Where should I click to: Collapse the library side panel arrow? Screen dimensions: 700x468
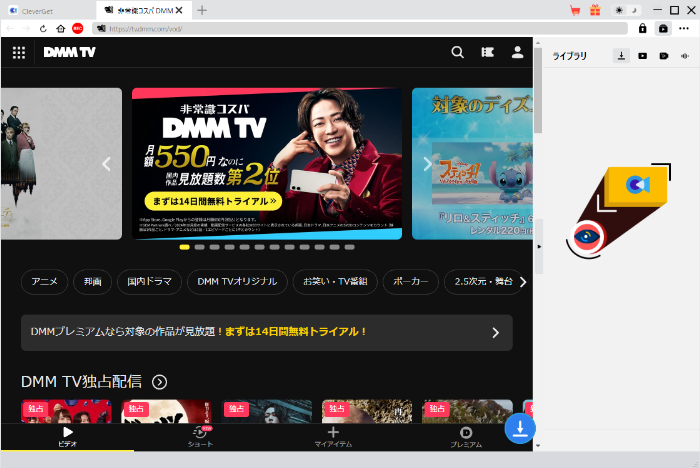(x=539, y=247)
